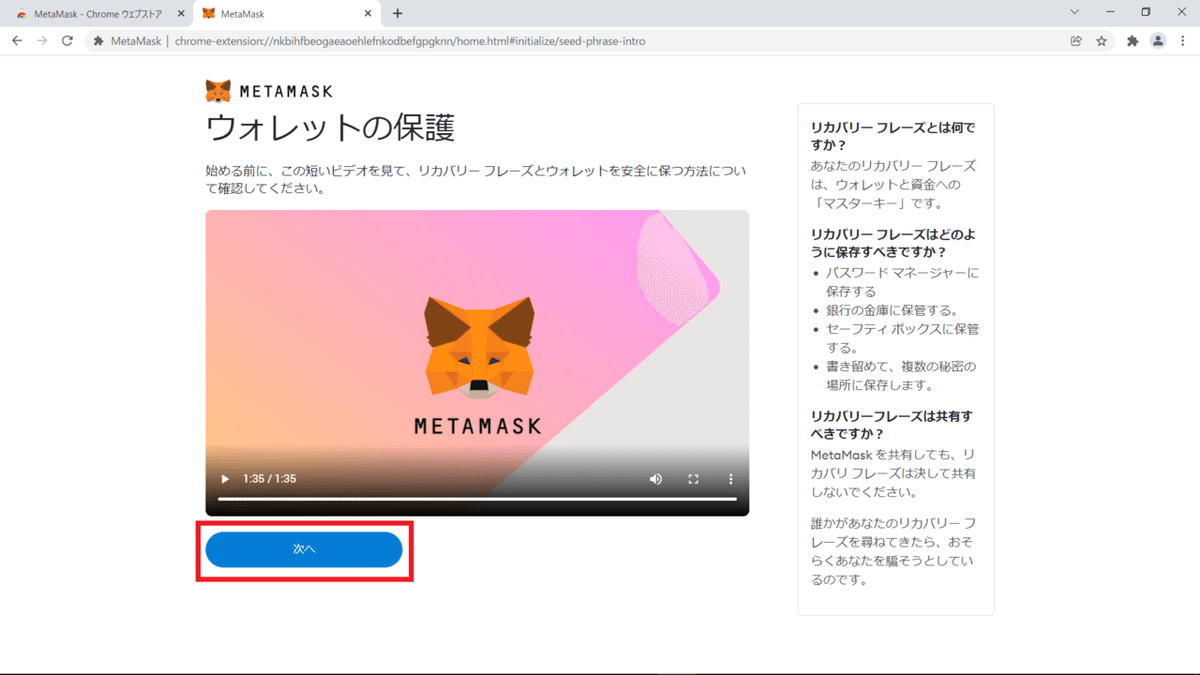Open the Extensions puzzle menu in the toolbar
1200x675 pixels.
tap(1133, 41)
